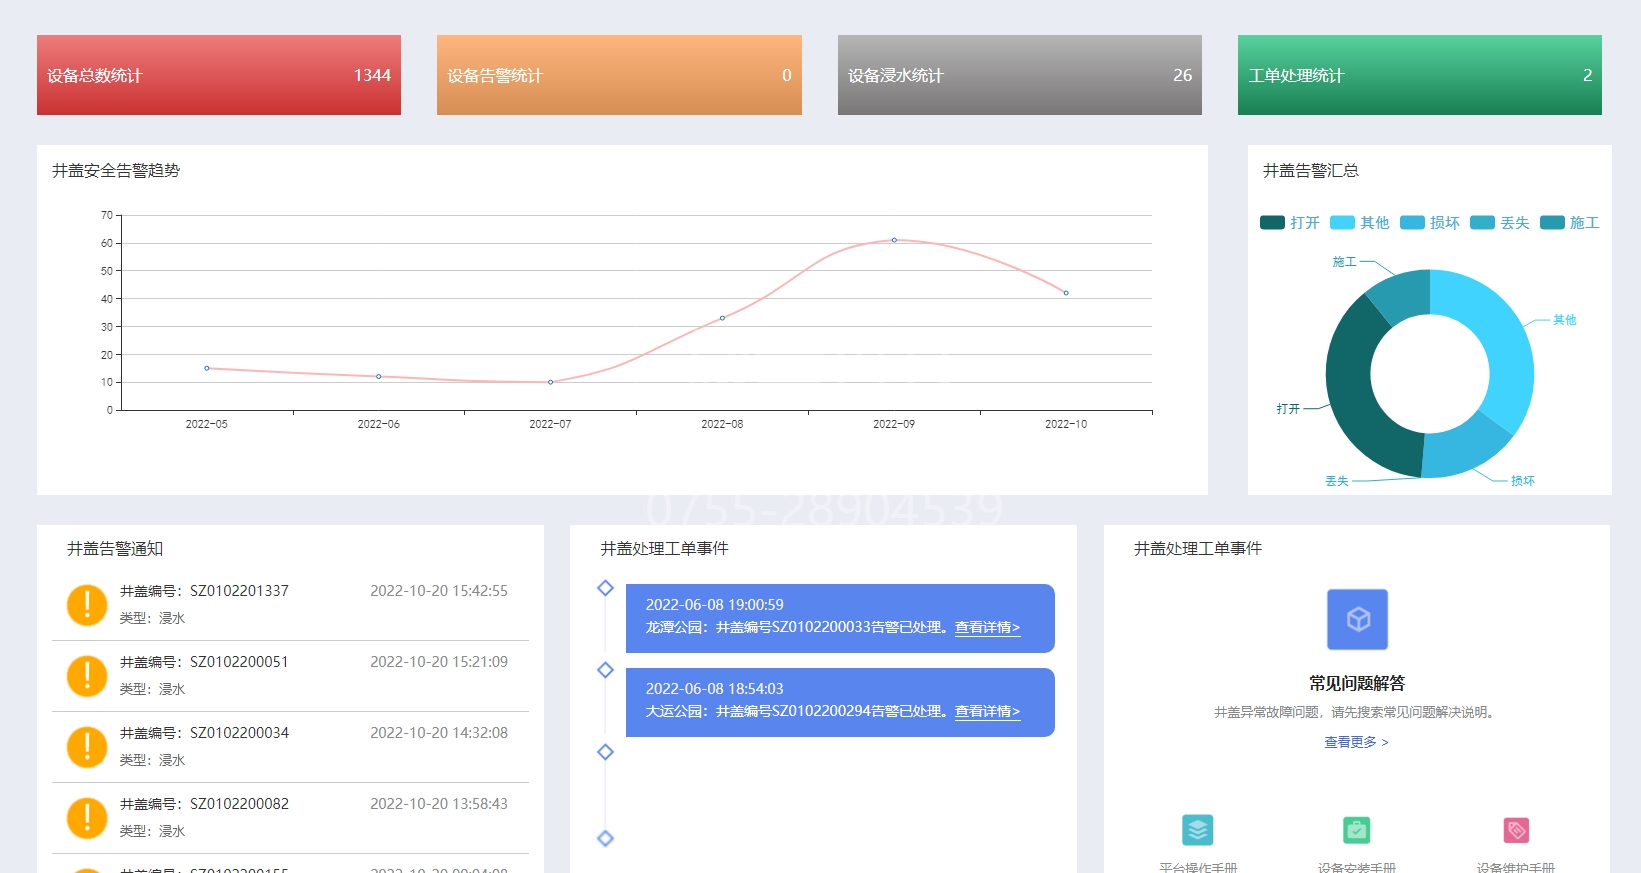The height and width of the screenshot is (873, 1641).
Task: Click timestamp 2022-10-20 15:21:09
Action: pyautogui.click(x=439, y=662)
